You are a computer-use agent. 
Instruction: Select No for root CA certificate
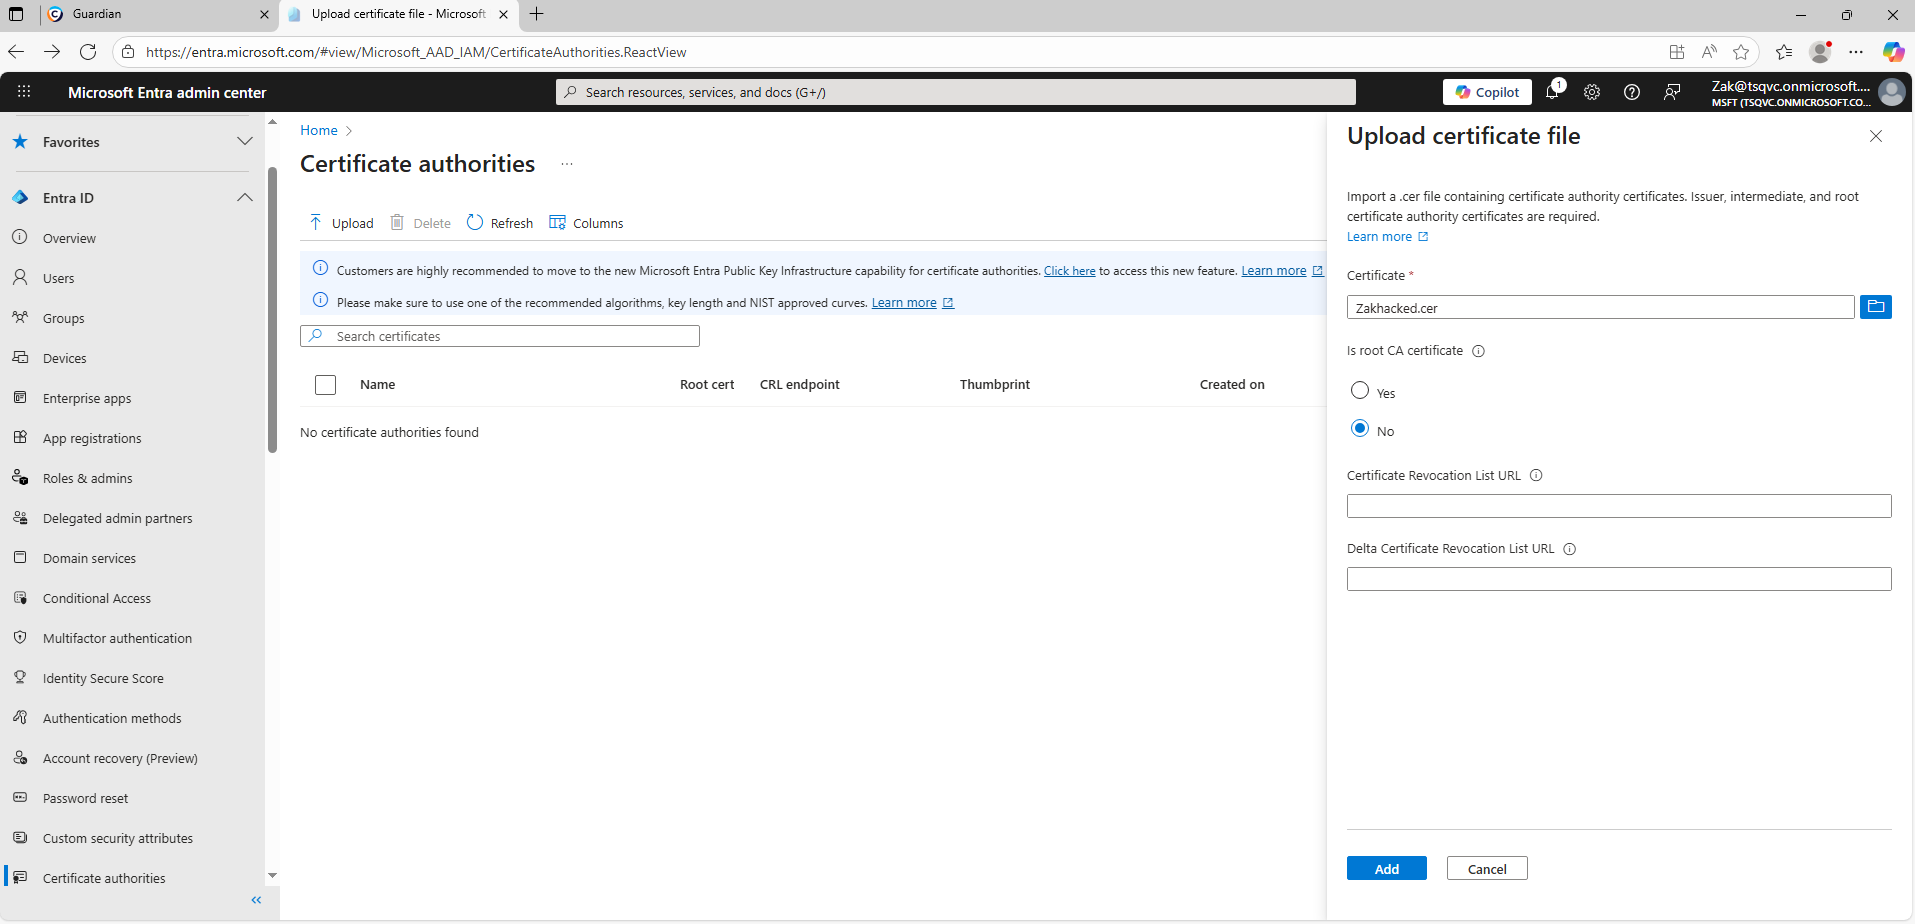pyautogui.click(x=1360, y=429)
